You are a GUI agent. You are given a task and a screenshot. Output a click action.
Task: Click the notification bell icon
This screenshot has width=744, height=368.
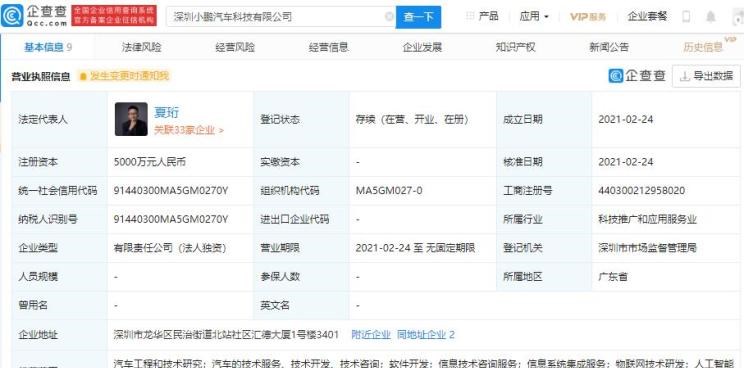click(x=710, y=17)
